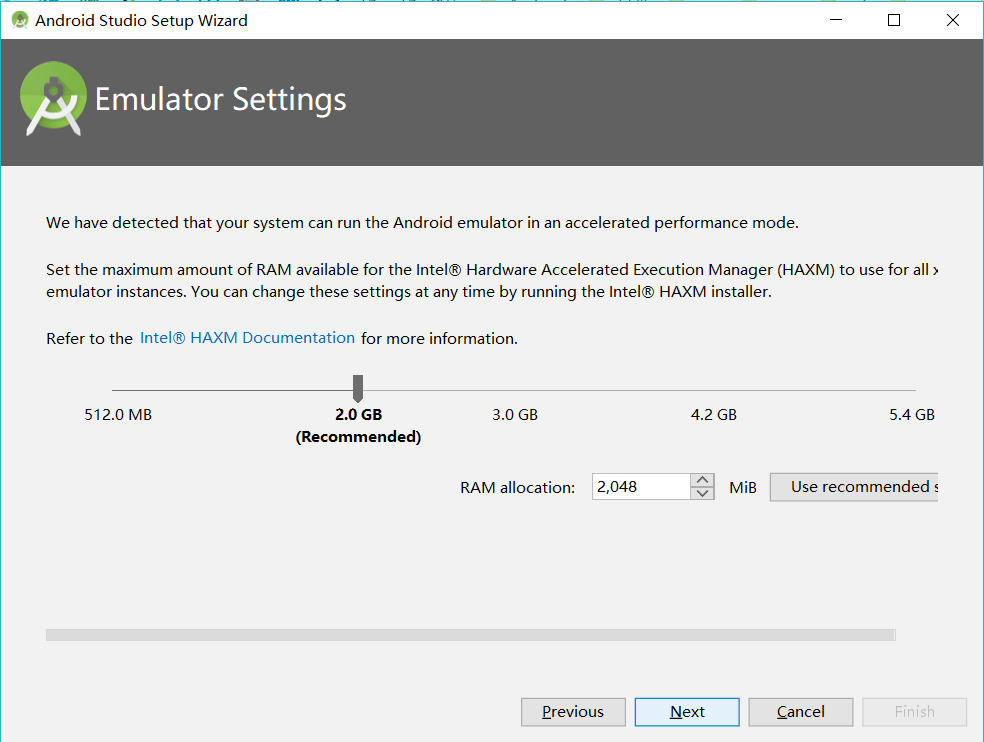Proceed by clicking the Next button
The image size is (984, 742).
pos(687,712)
